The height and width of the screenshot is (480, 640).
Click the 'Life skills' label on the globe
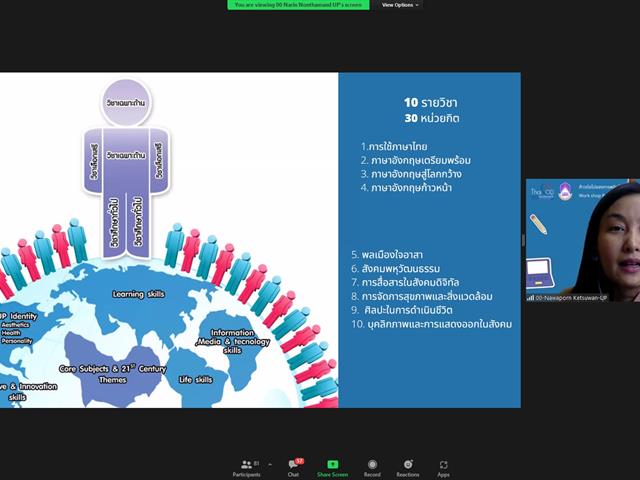point(196,380)
